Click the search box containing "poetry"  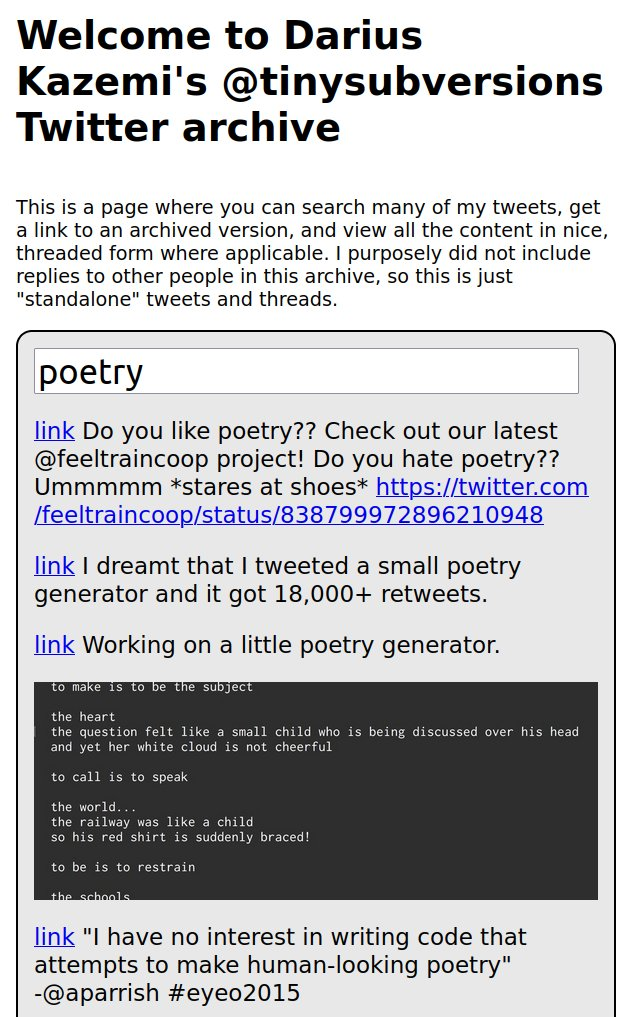pyautogui.click(x=306, y=371)
